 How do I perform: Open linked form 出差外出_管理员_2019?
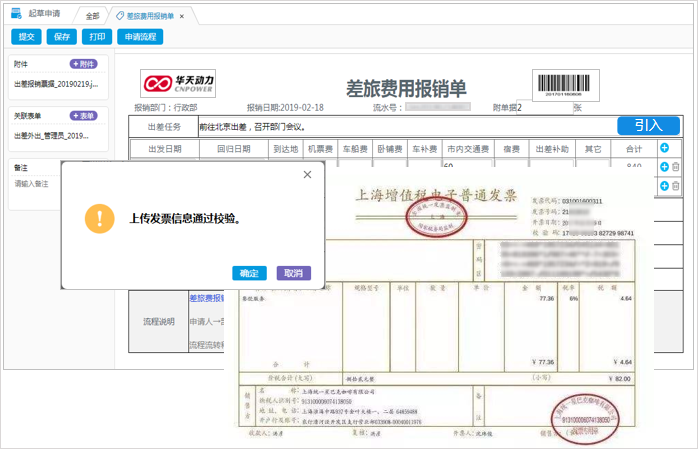(51, 136)
